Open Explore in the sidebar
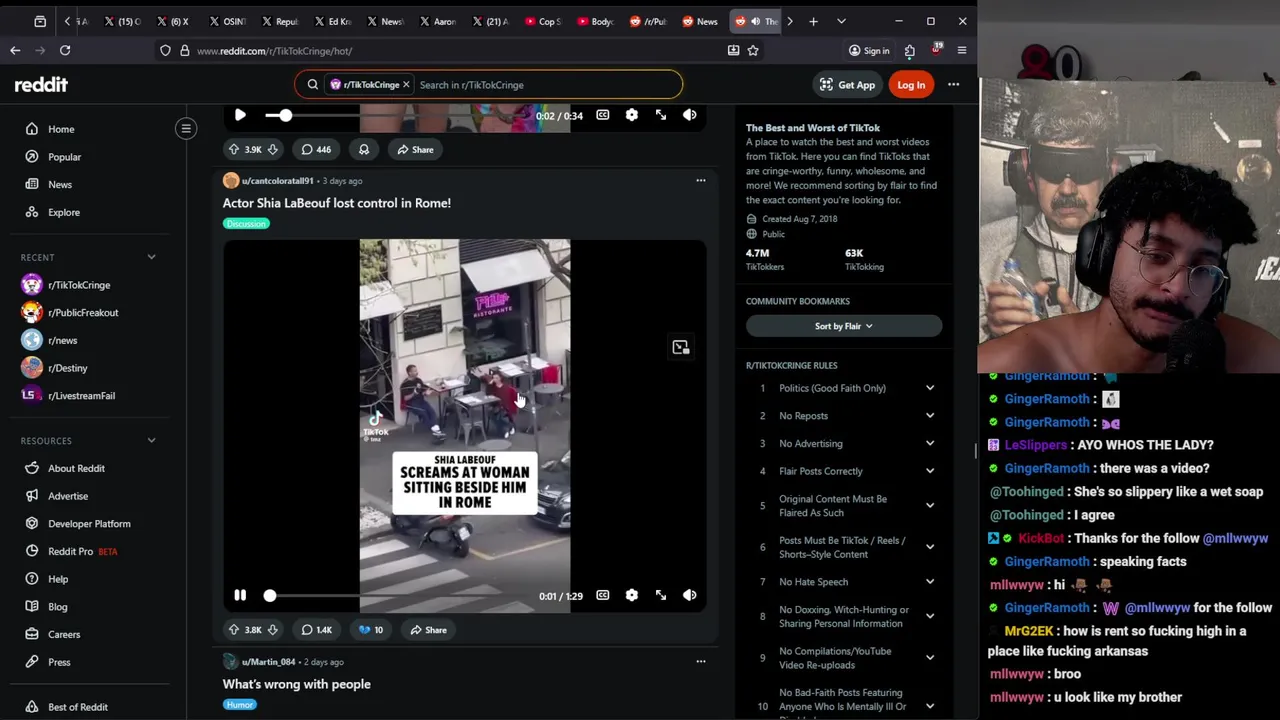This screenshot has width=1280, height=720. [x=64, y=212]
